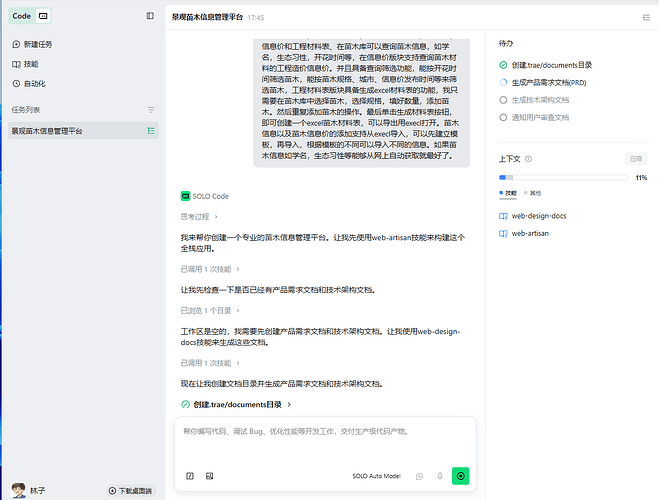Click the 任务列表 label
Screen dimensions: 659x500
click(x=26, y=110)
